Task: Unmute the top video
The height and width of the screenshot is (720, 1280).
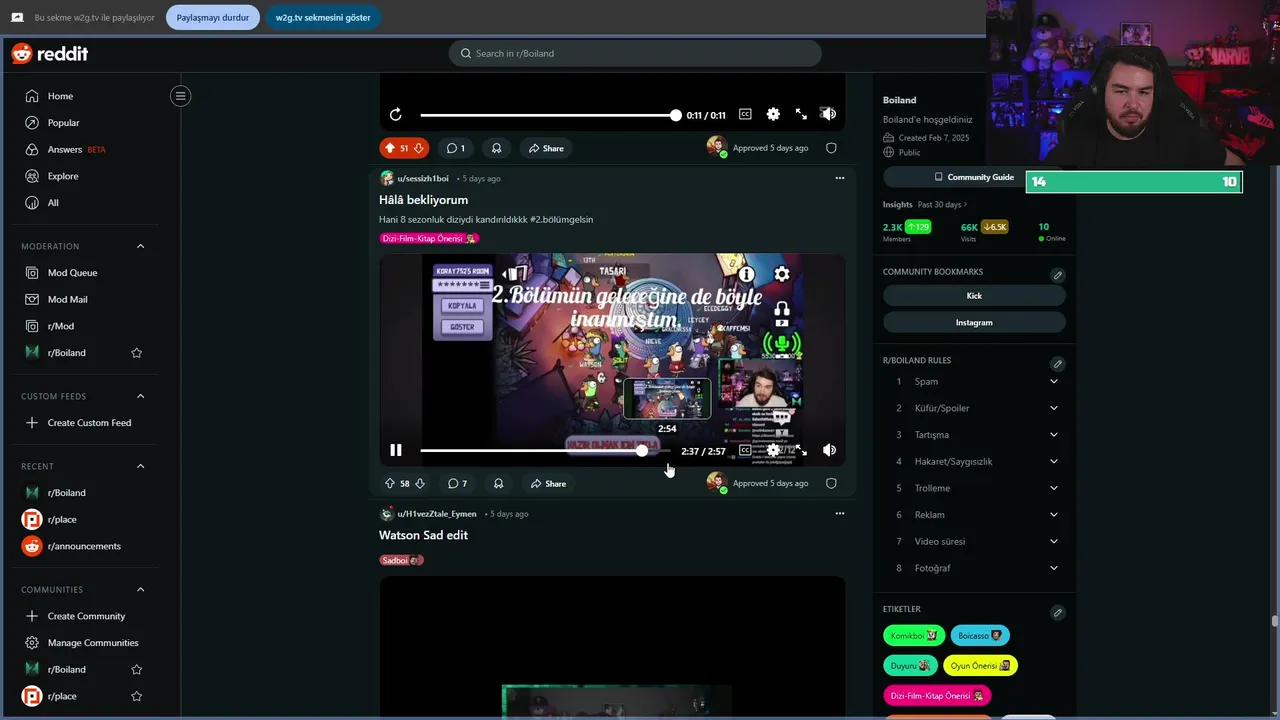Action: [x=828, y=114]
